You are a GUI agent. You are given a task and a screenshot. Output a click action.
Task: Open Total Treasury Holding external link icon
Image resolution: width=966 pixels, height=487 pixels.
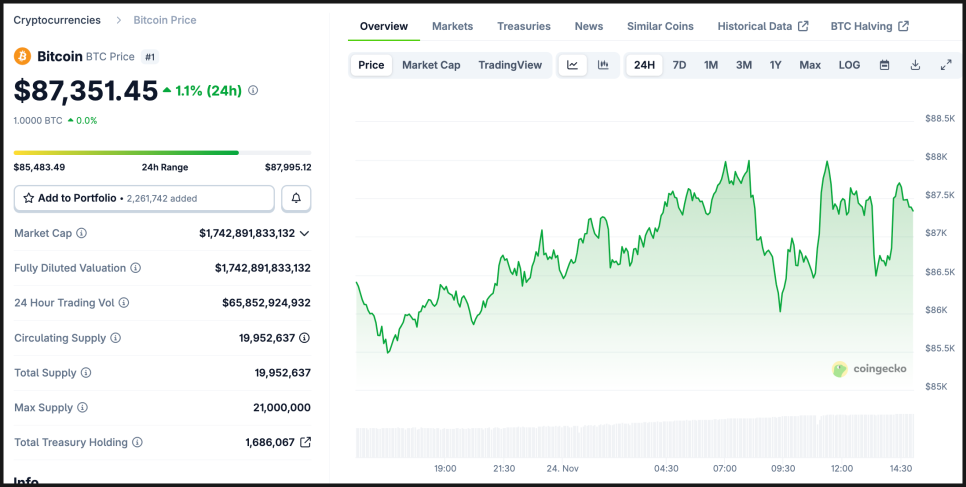(x=306, y=442)
